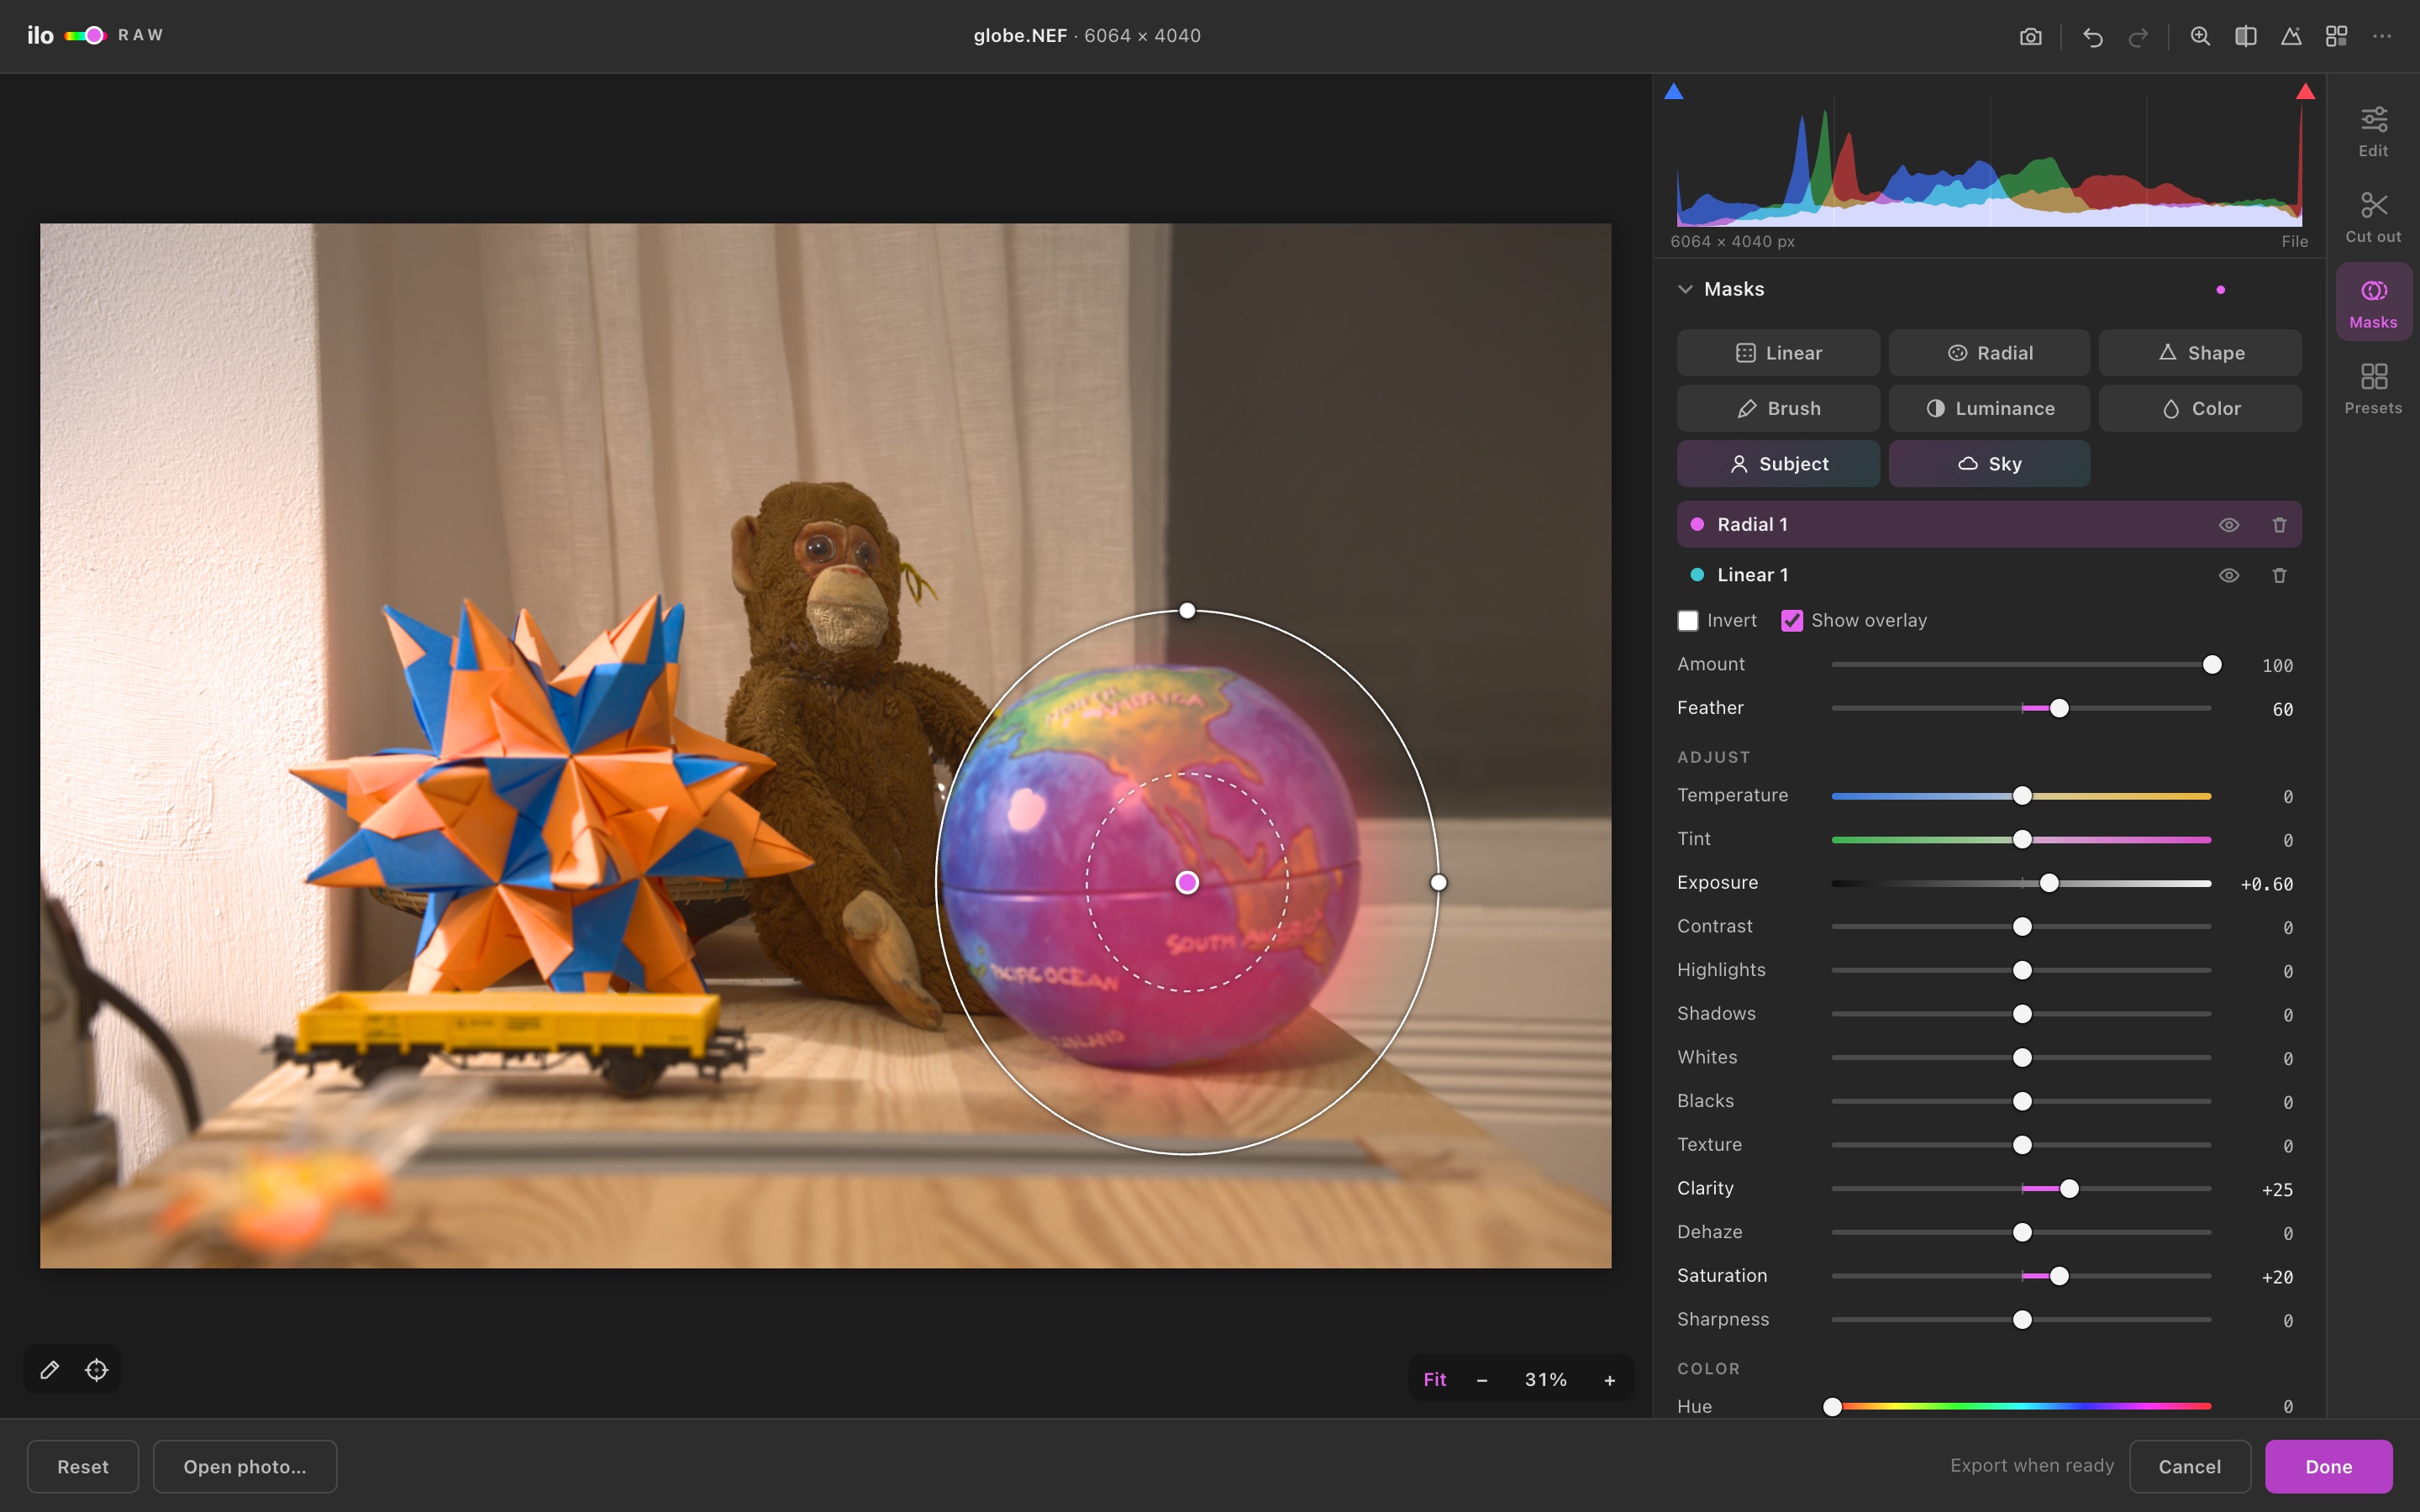Add a Color mask
Screen dimensions: 2420x1512
tap(2200, 409)
